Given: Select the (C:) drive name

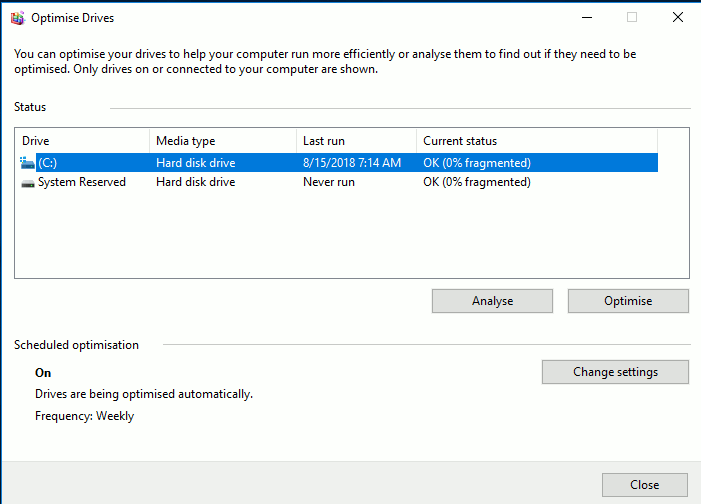Looking at the screenshot, I should point(47,163).
